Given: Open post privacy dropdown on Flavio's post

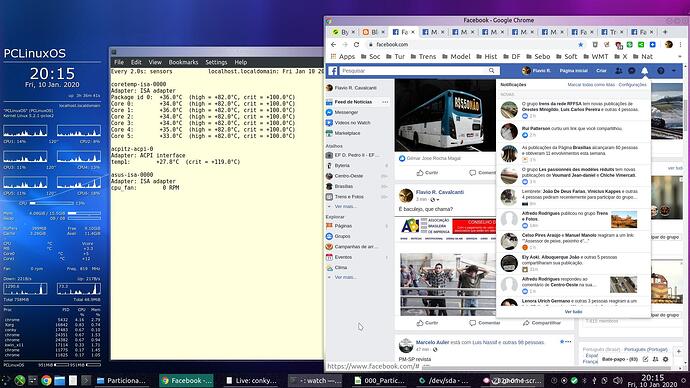Looking at the screenshot, I should 435,200.
